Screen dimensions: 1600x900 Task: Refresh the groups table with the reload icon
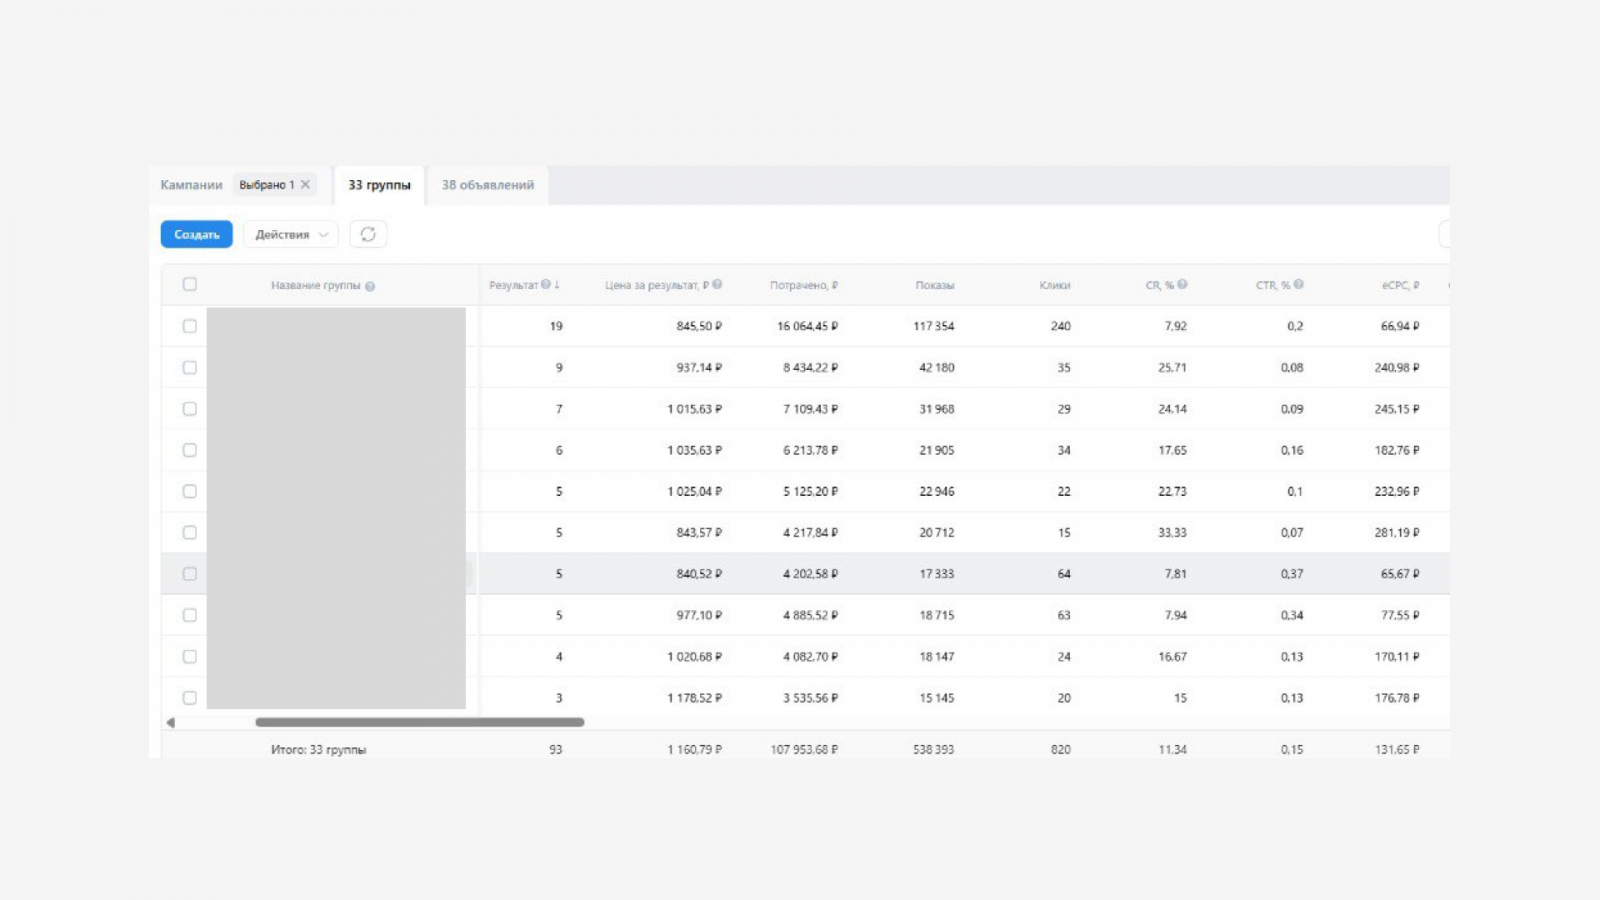368,234
